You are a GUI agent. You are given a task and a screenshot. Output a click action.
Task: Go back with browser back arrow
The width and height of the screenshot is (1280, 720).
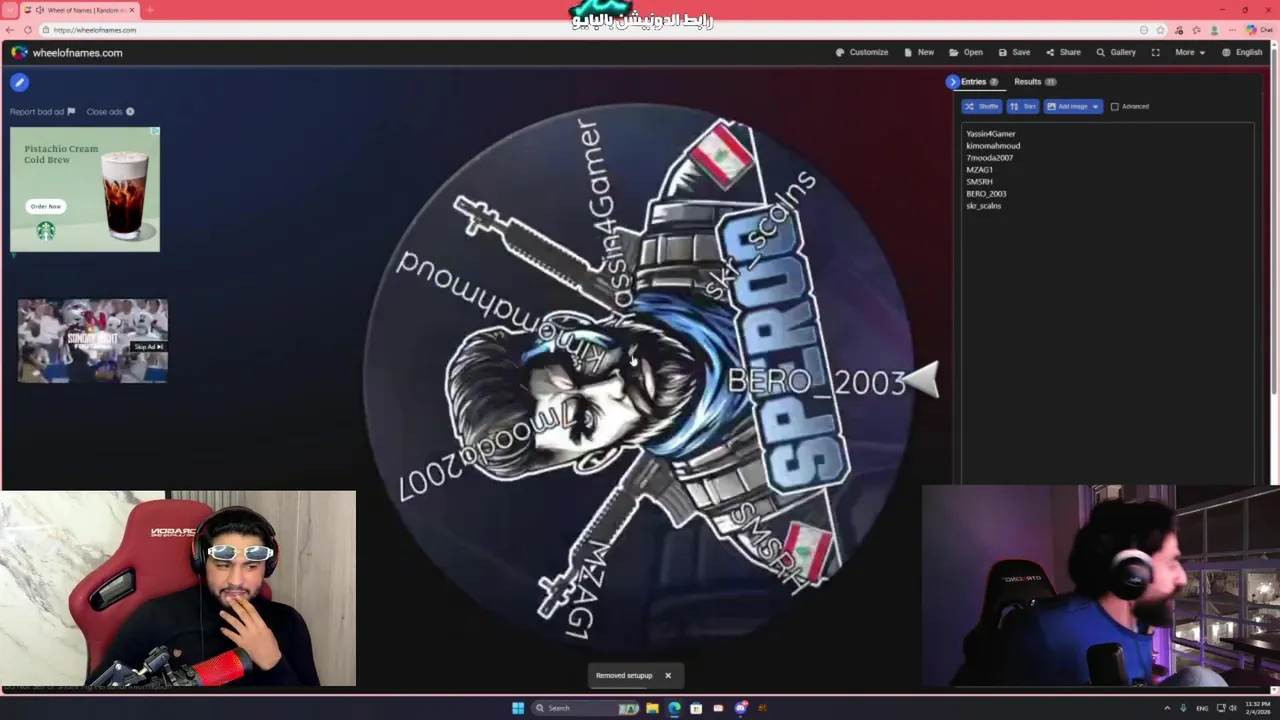pyautogui.click(x=10, y=30)
